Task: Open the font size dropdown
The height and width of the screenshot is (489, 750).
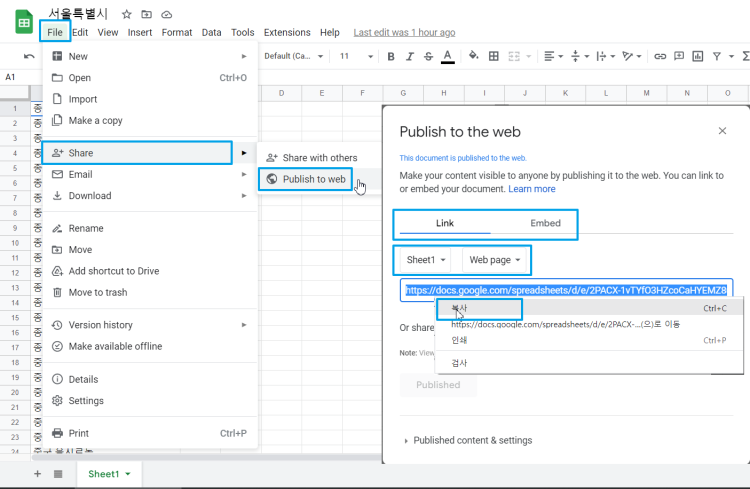Action: coord(356,56)
